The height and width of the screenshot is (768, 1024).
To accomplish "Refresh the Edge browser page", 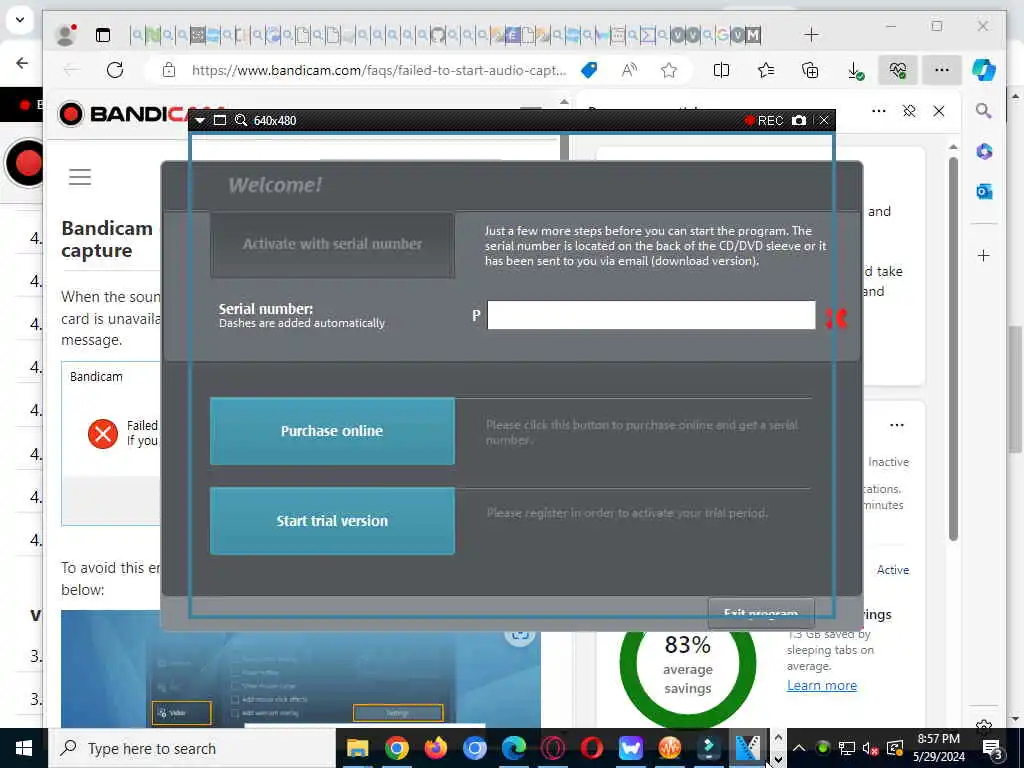I will click(115, 70).
